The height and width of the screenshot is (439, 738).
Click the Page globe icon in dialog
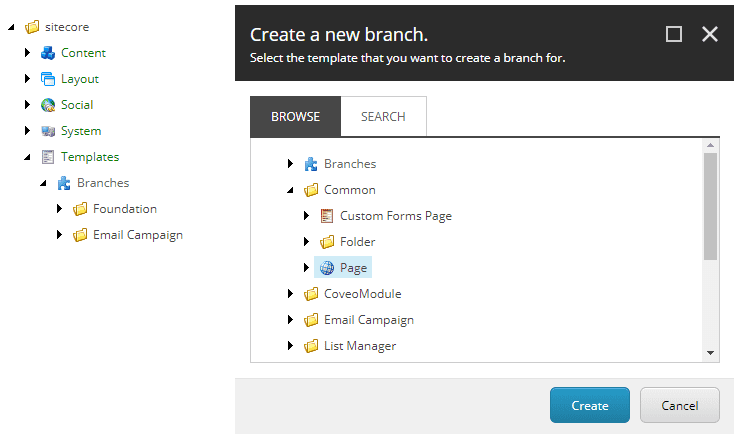[327, 268]
